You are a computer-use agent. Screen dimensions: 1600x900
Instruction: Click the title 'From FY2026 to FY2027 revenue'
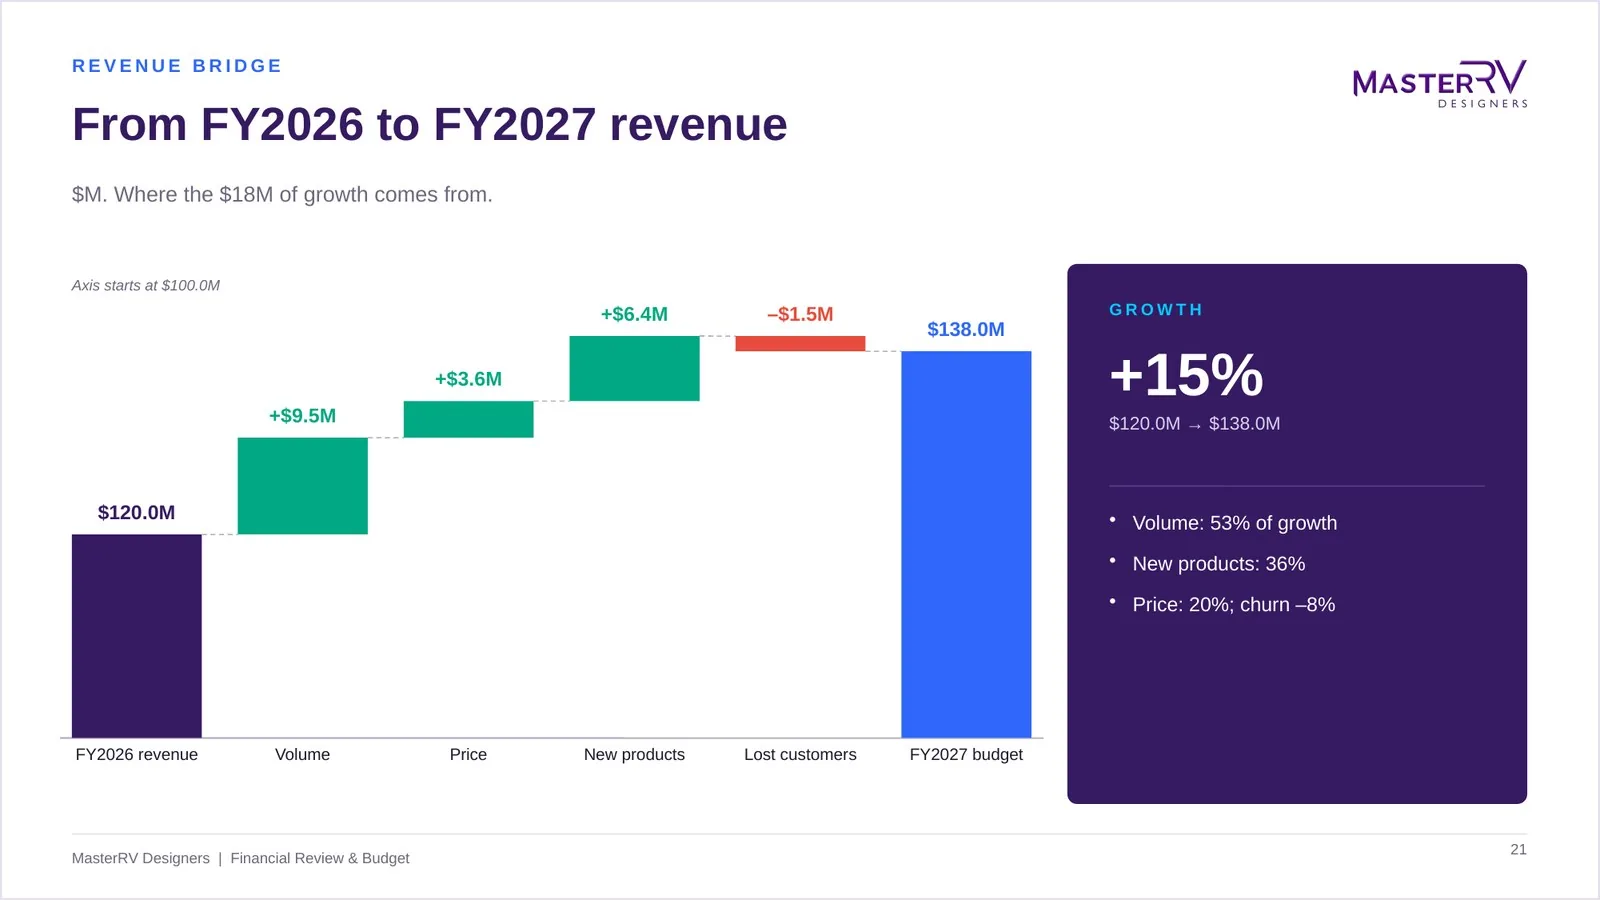430,125
